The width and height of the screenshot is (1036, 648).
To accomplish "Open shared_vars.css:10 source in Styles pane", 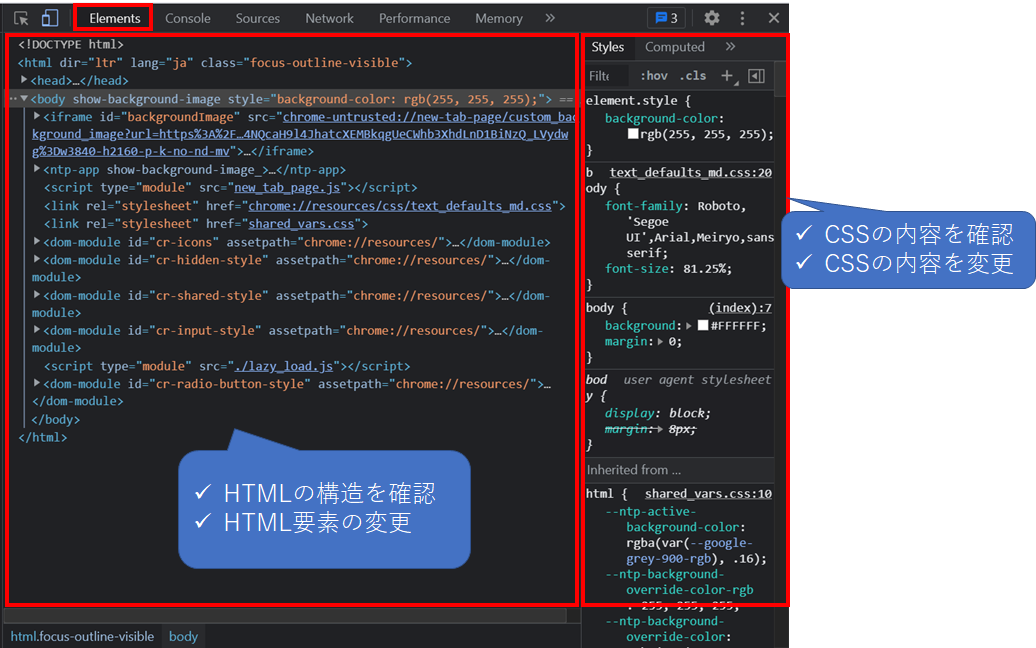I will point(708,493).
